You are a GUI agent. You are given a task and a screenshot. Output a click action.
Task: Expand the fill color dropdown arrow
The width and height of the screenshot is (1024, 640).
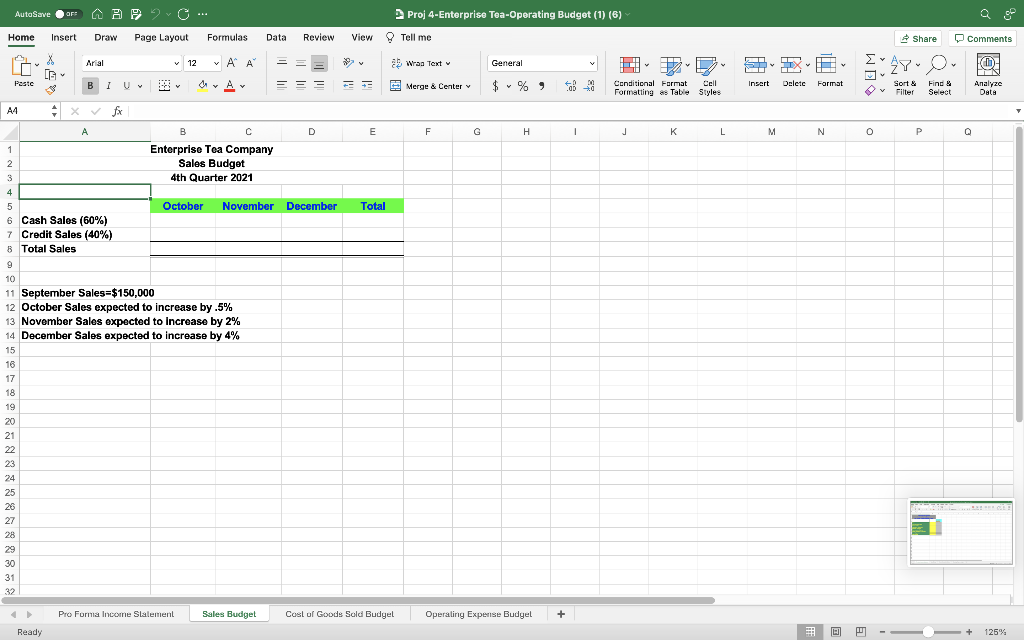[216, 86]
